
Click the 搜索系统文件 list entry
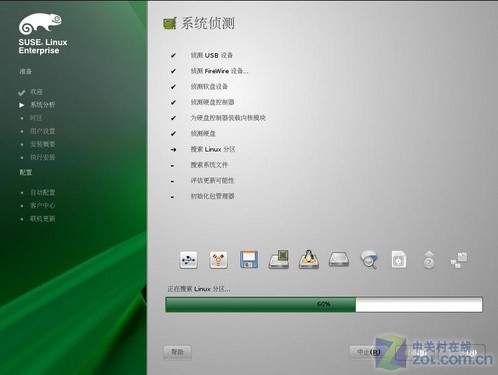coord(209,165)
